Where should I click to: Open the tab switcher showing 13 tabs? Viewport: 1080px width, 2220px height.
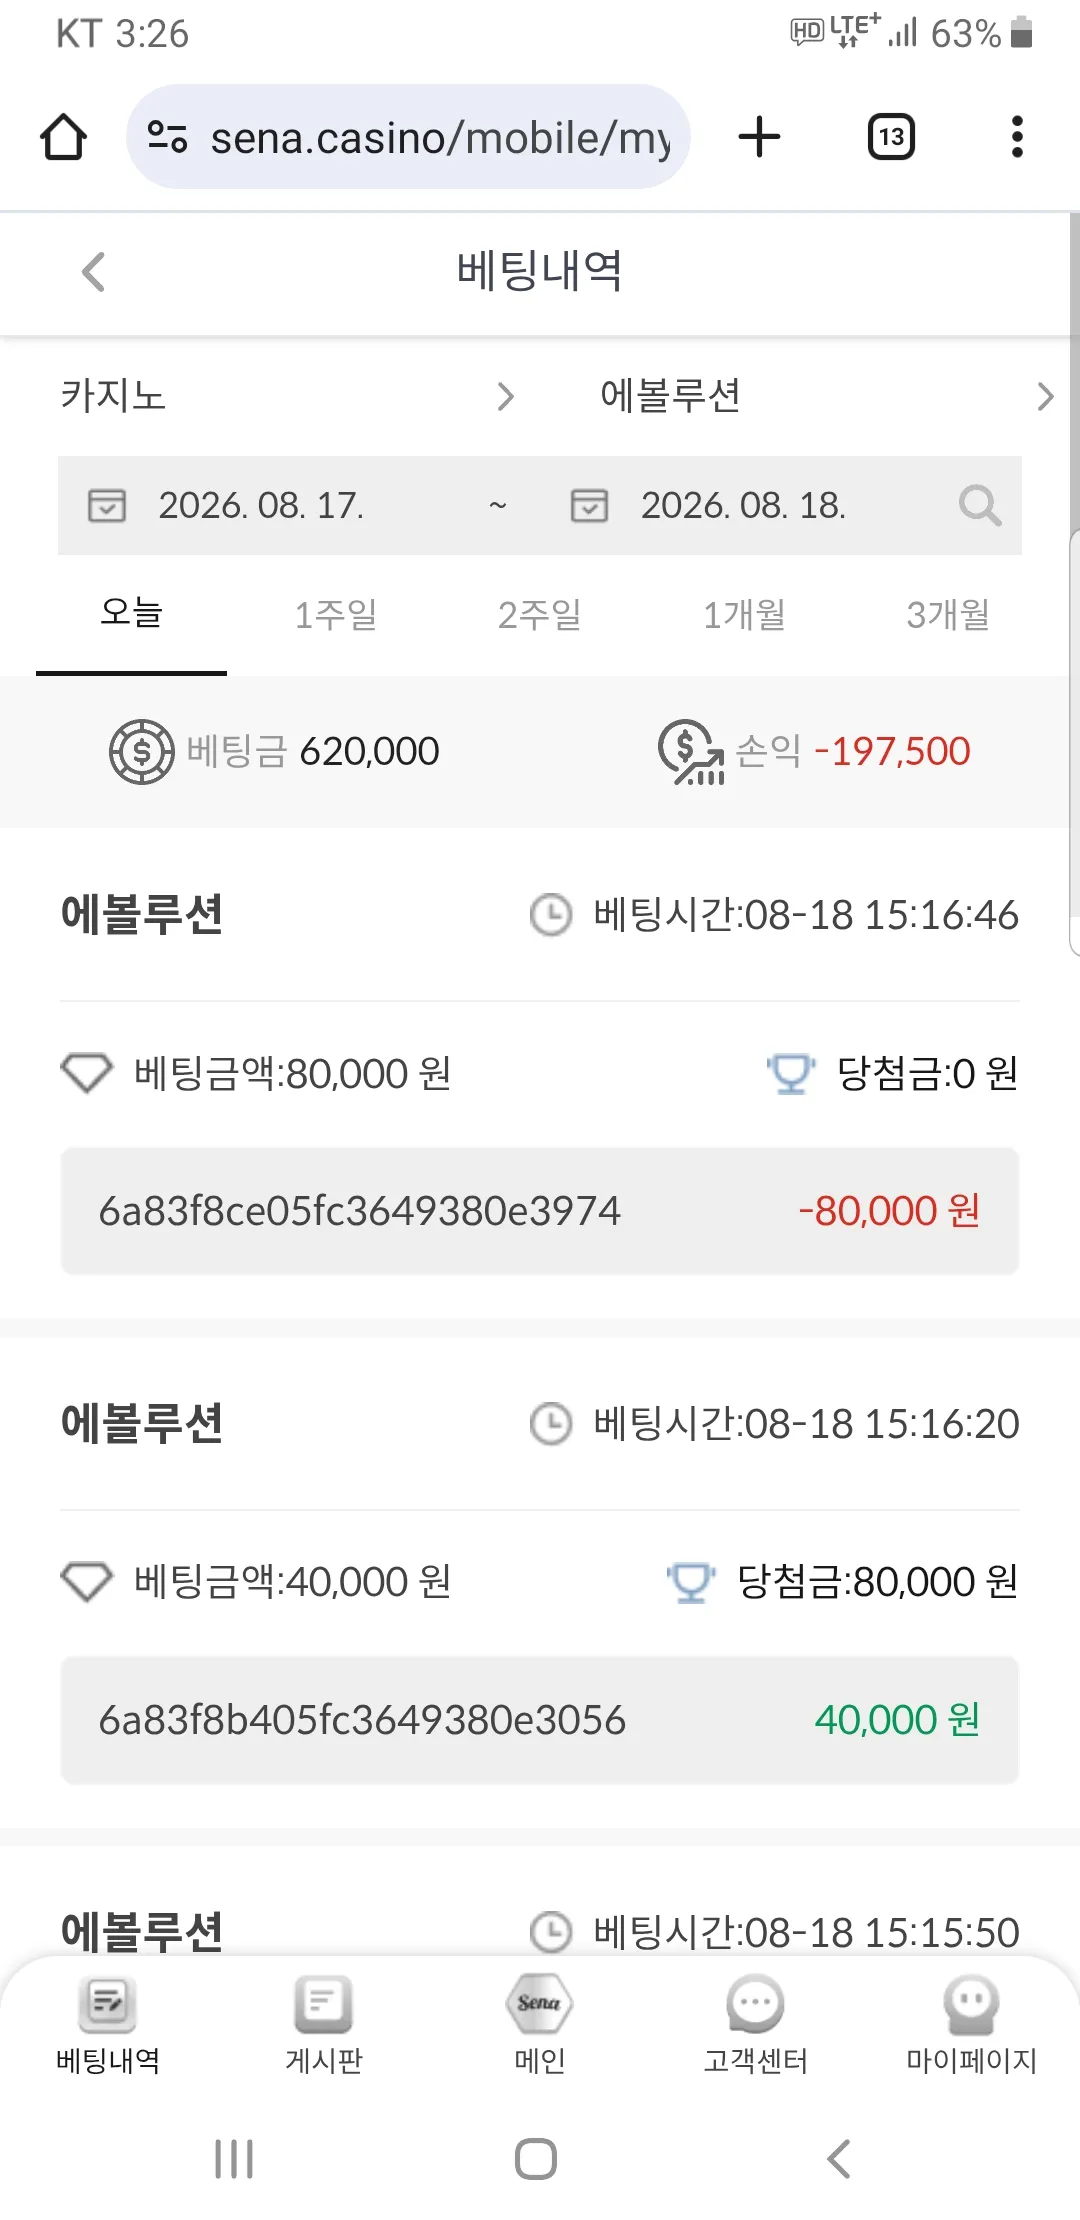(x=891, y=137)
